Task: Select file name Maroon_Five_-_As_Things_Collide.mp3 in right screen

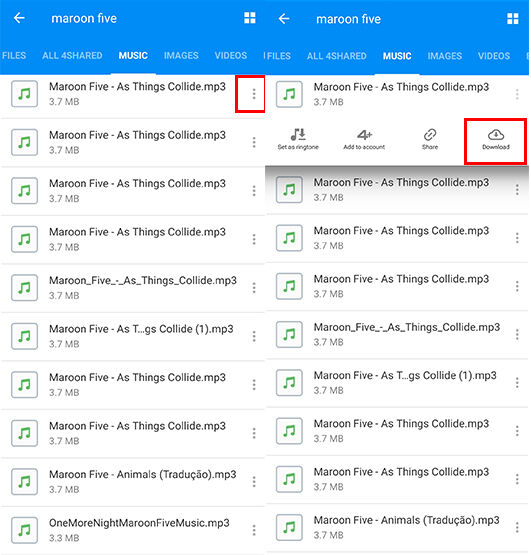Action: 407,327
